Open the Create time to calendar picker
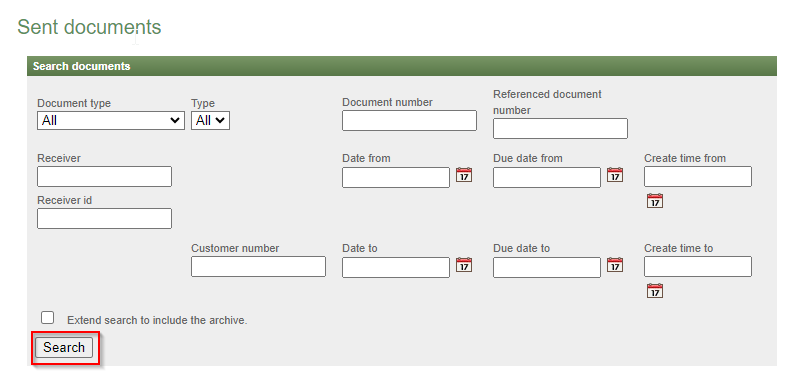The height and width of the screenshot is (388, 810). [x=655, y=291]
